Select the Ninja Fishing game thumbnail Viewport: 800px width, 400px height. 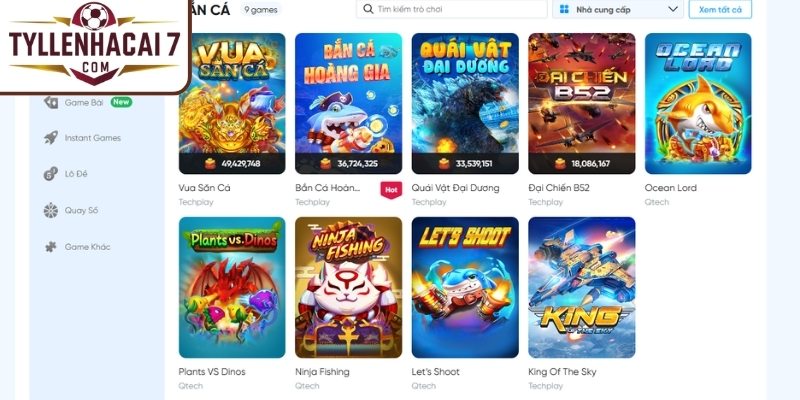pos(348,287)
